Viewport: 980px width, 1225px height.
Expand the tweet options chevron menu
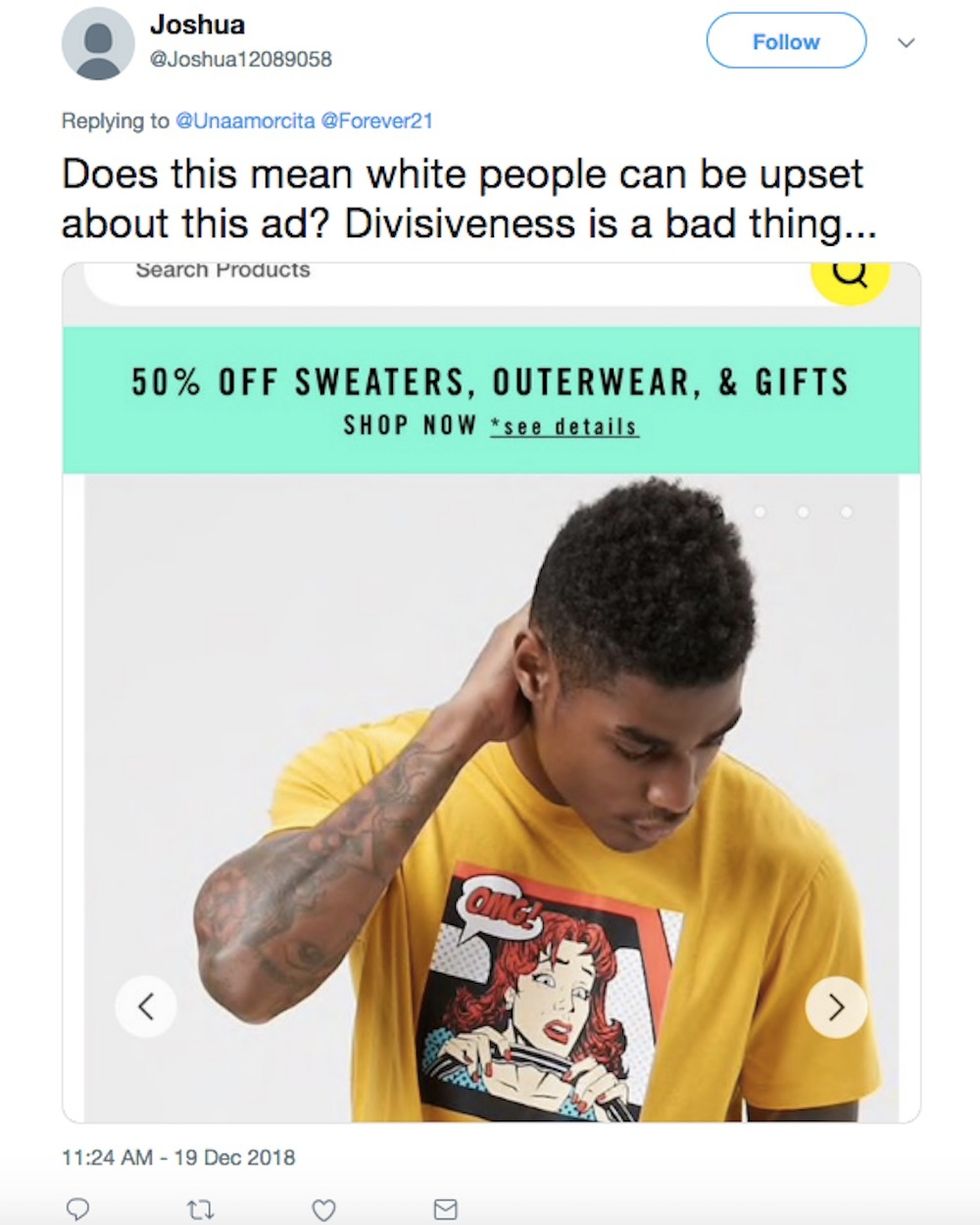(x=906, y=43)
